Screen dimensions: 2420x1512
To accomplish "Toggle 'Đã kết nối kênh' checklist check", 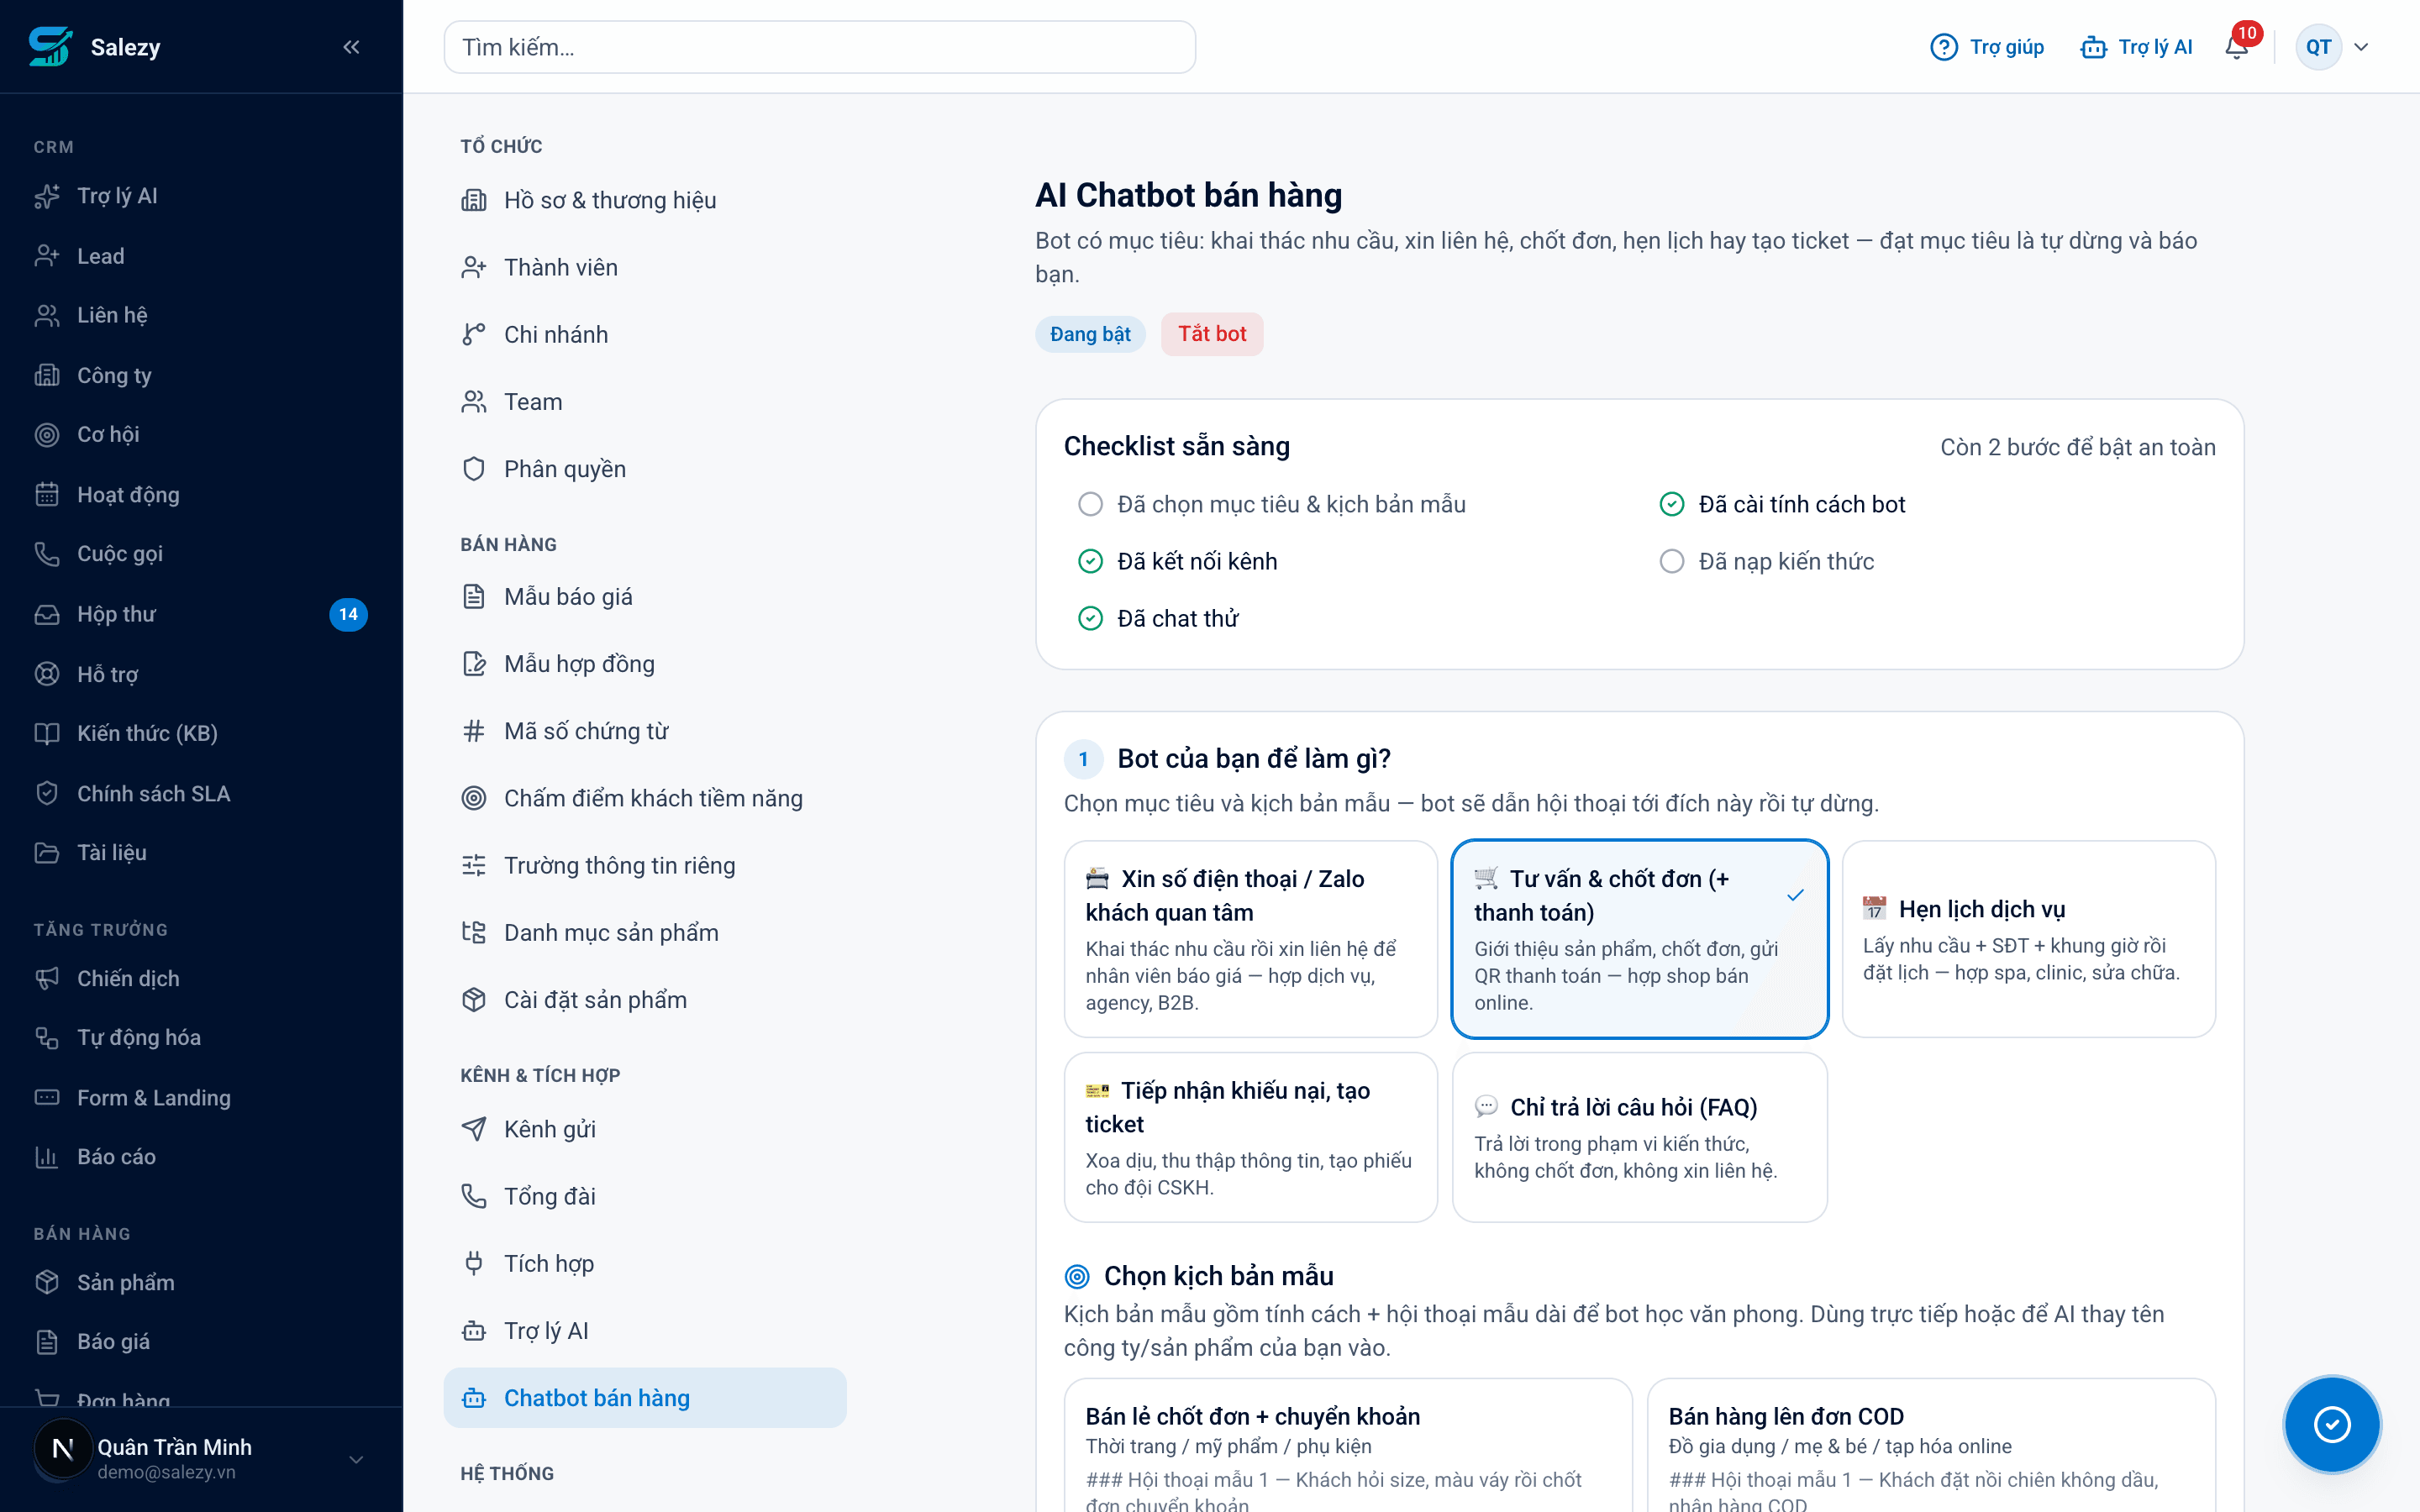I will tap(1090, 561).
